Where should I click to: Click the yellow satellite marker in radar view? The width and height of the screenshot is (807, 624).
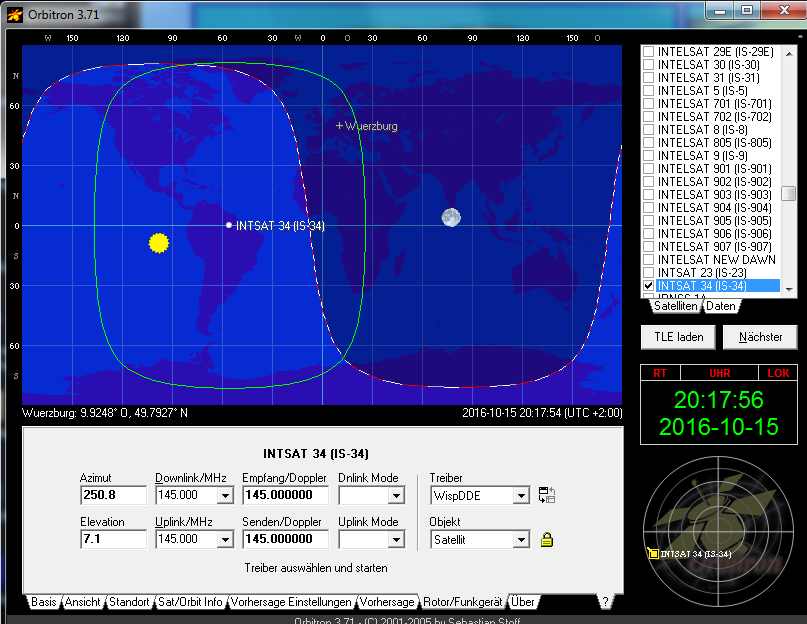pyautogui.click(x=653, y=553)
